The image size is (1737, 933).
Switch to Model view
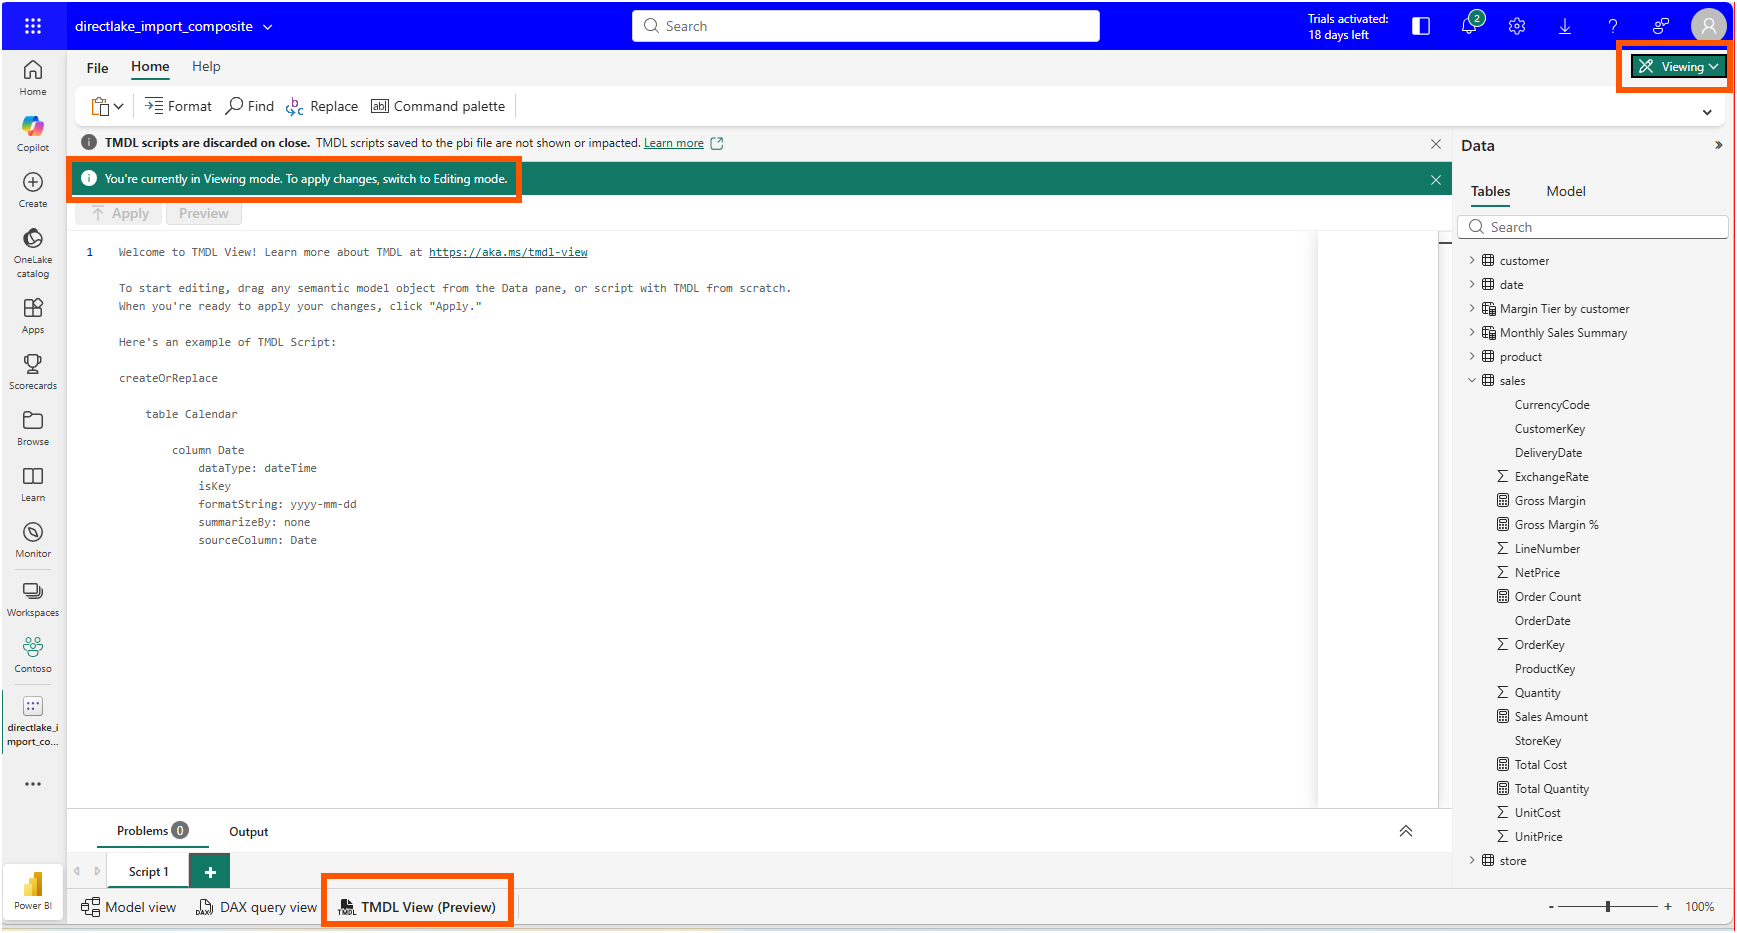click(x=128, y=907)
